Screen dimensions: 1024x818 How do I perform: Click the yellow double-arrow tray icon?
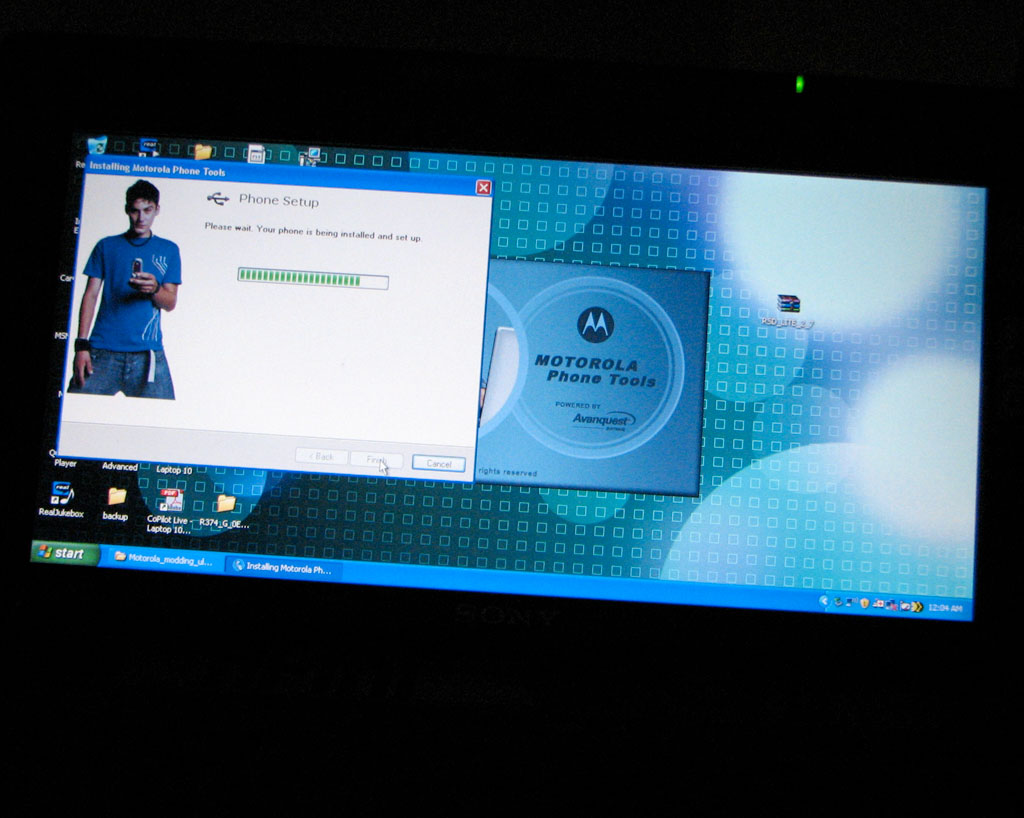[917, 606]
